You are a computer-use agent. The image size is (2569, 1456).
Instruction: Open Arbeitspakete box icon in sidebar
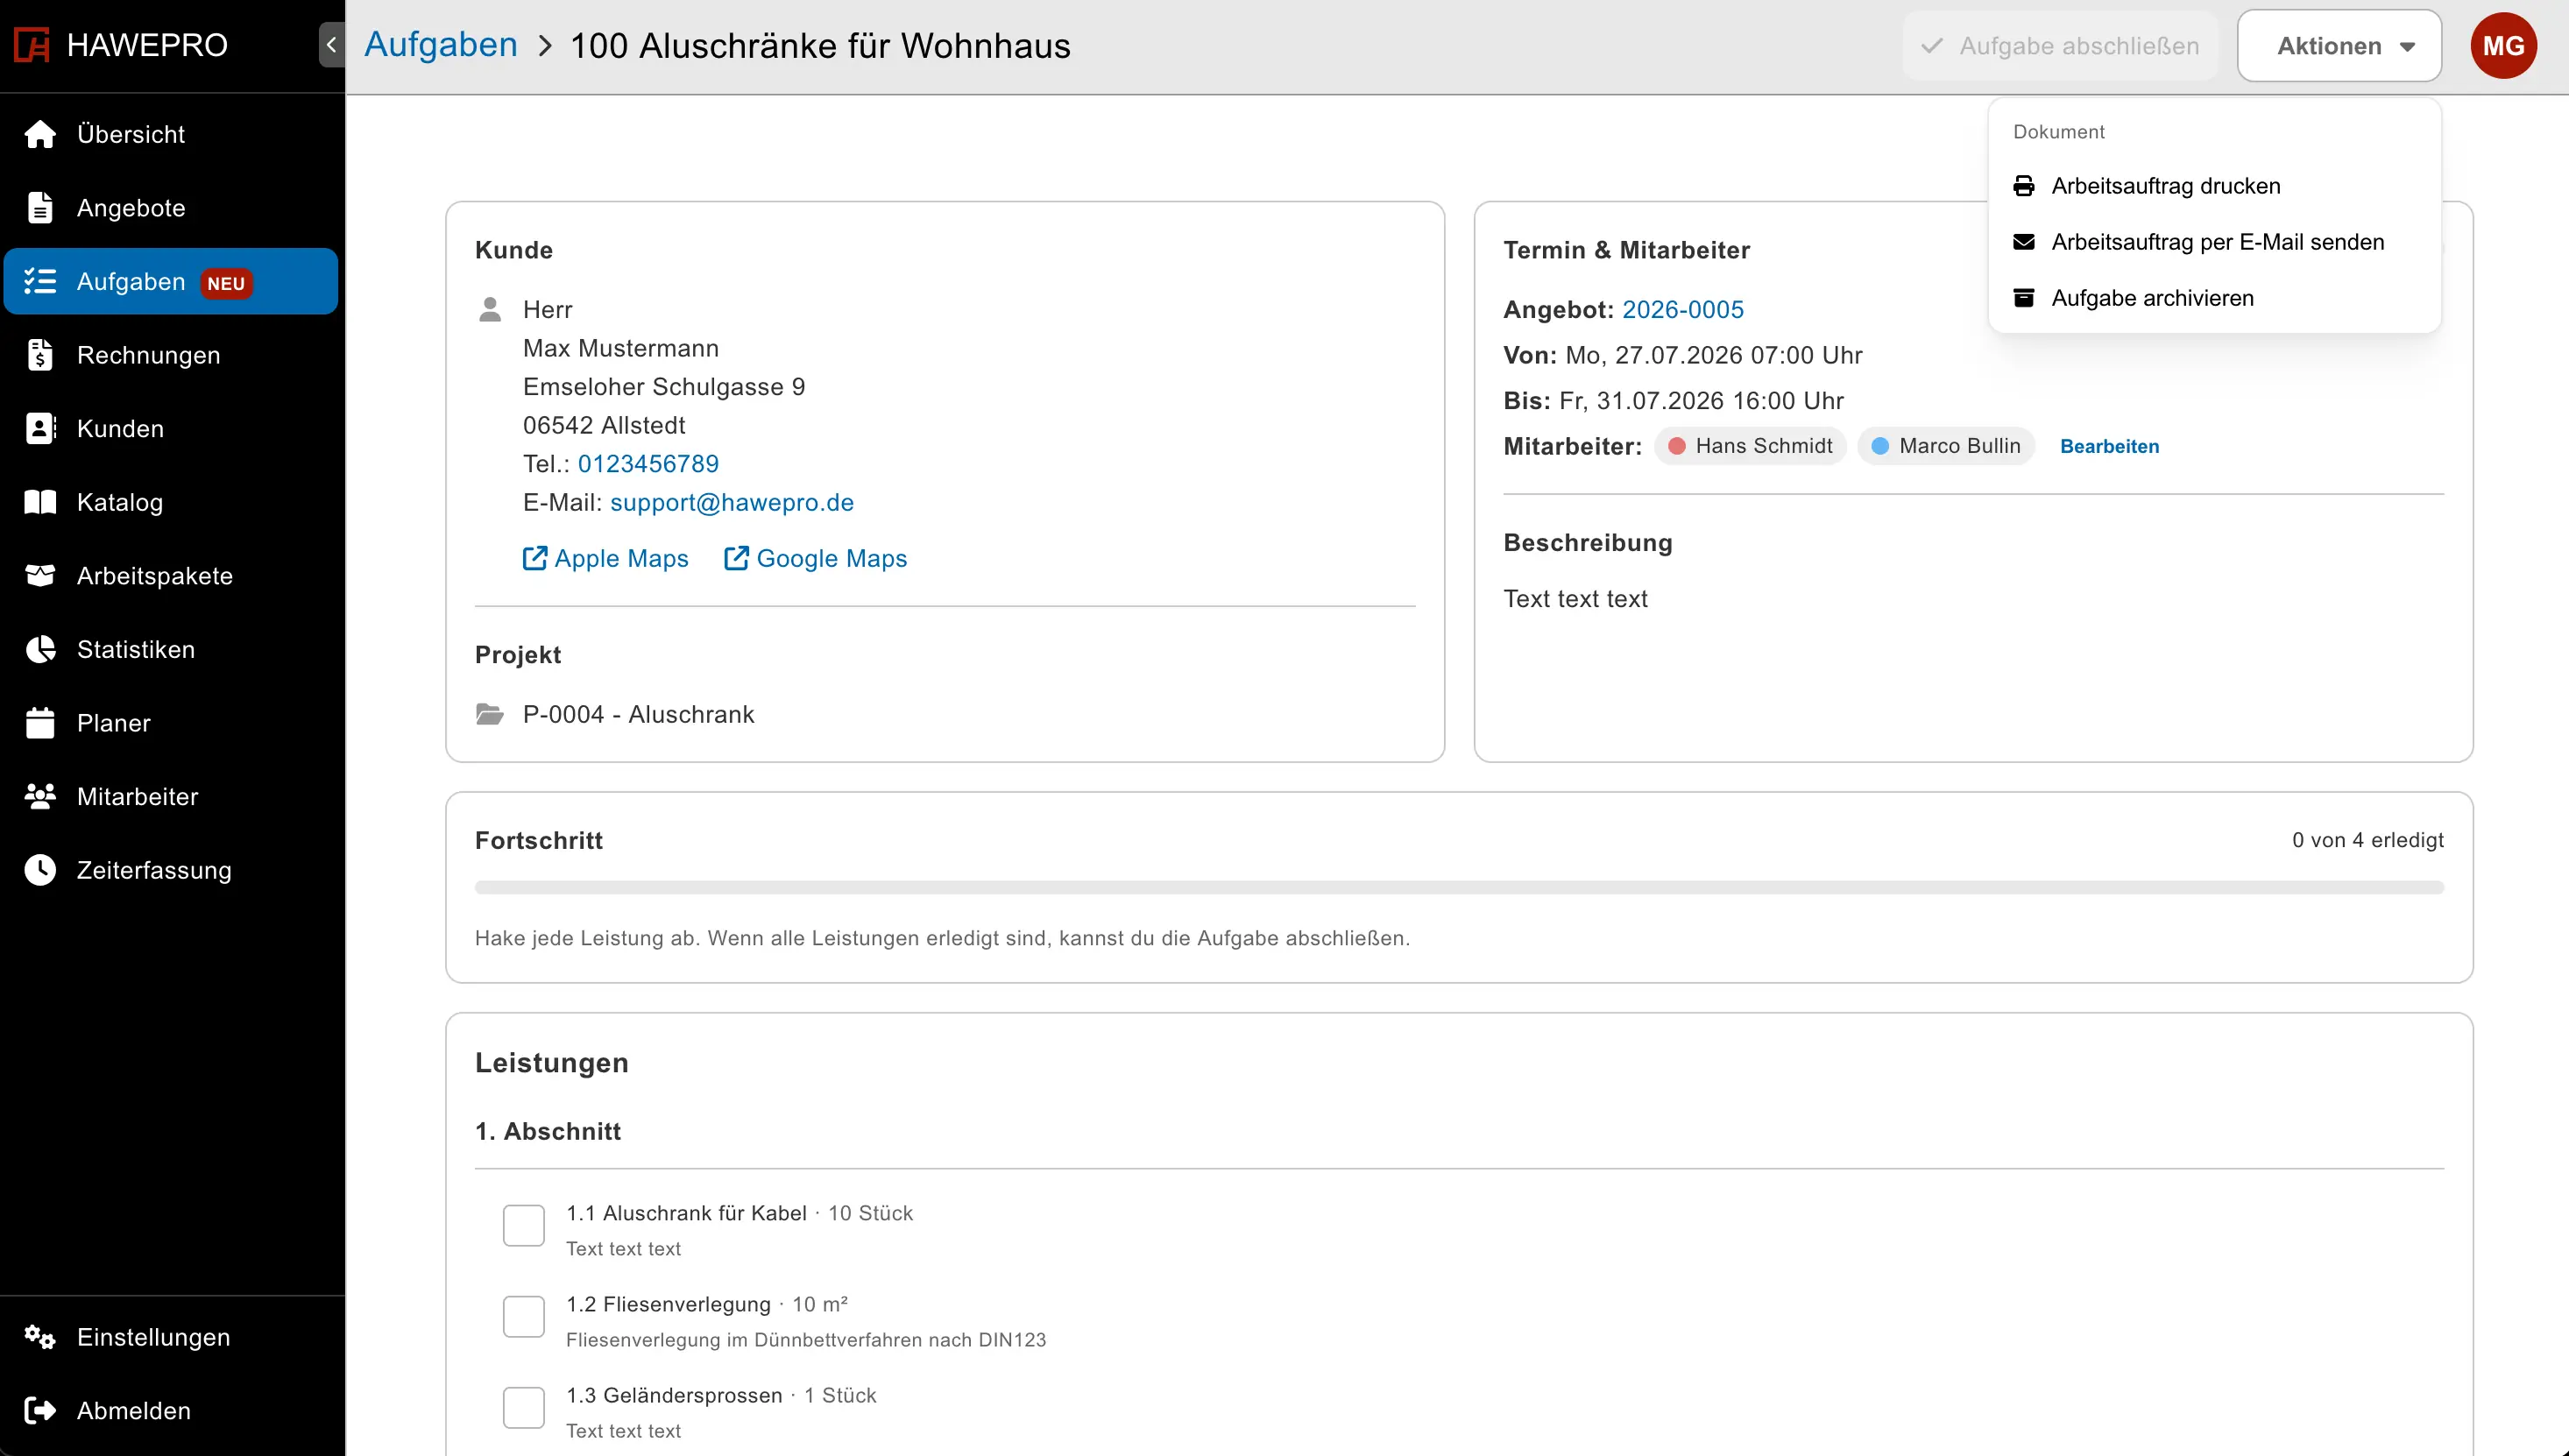(40, 575)
